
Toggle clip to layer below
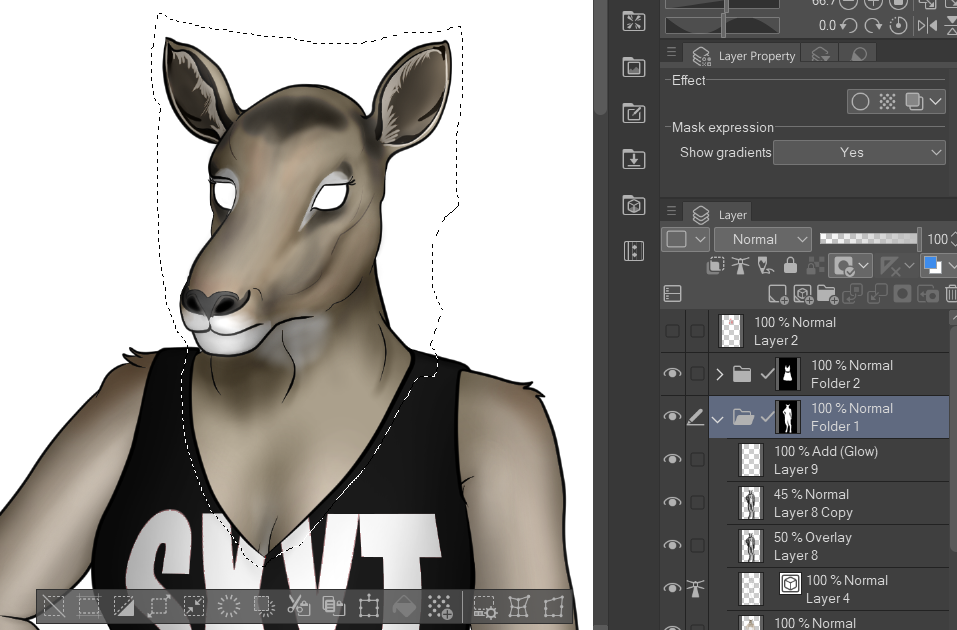tap(715, 266)
